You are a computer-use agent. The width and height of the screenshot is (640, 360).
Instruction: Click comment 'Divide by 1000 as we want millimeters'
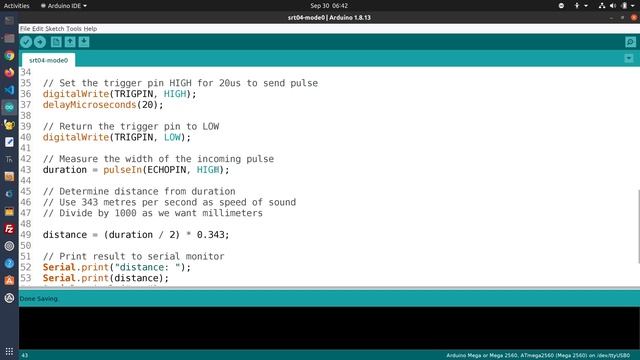point(153,213)
